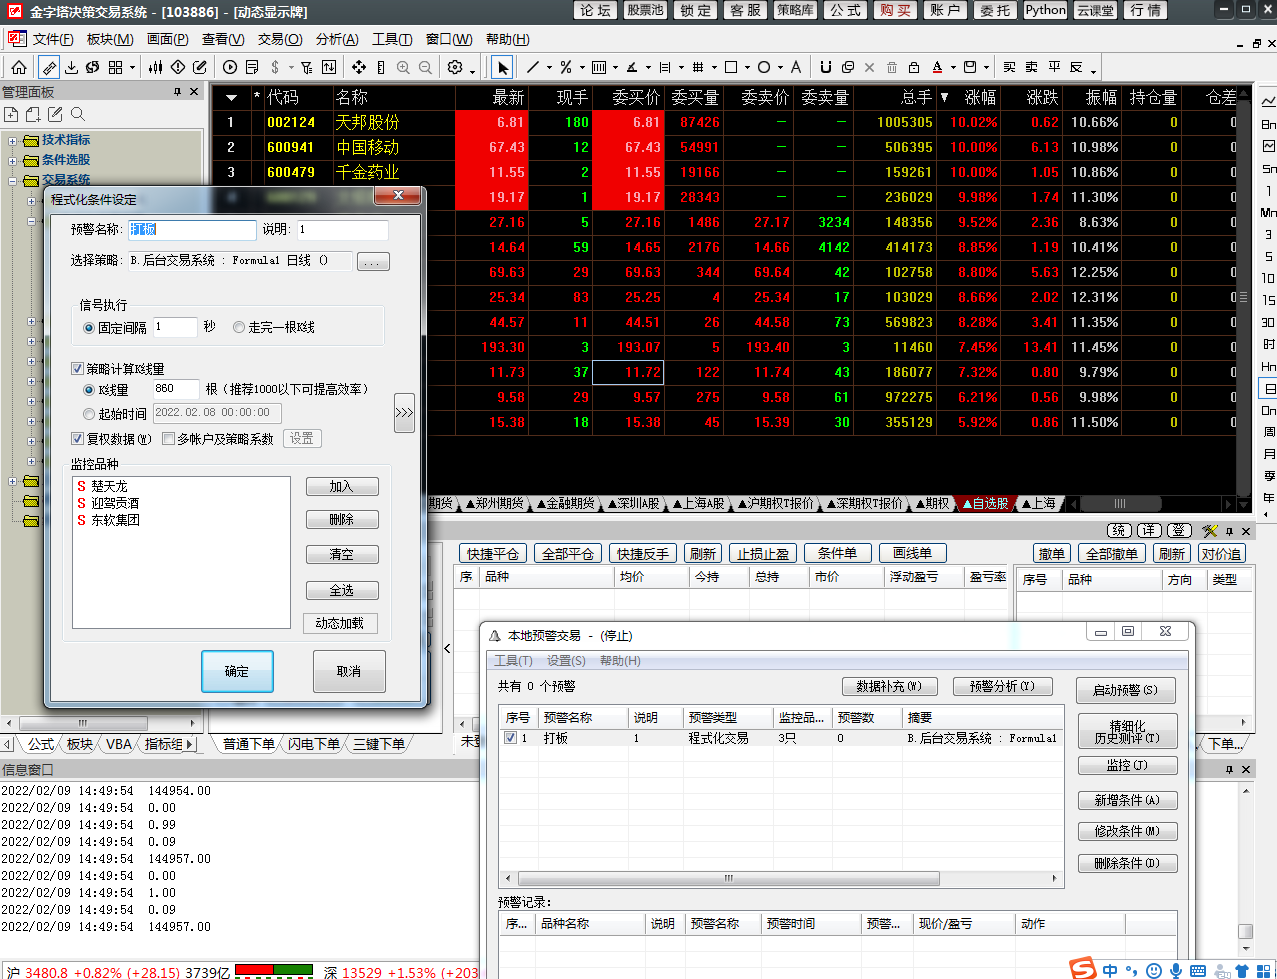Click the 取消 button in the dialog
This screenshot has width=1277, height=979.
(x=349, y=671)
